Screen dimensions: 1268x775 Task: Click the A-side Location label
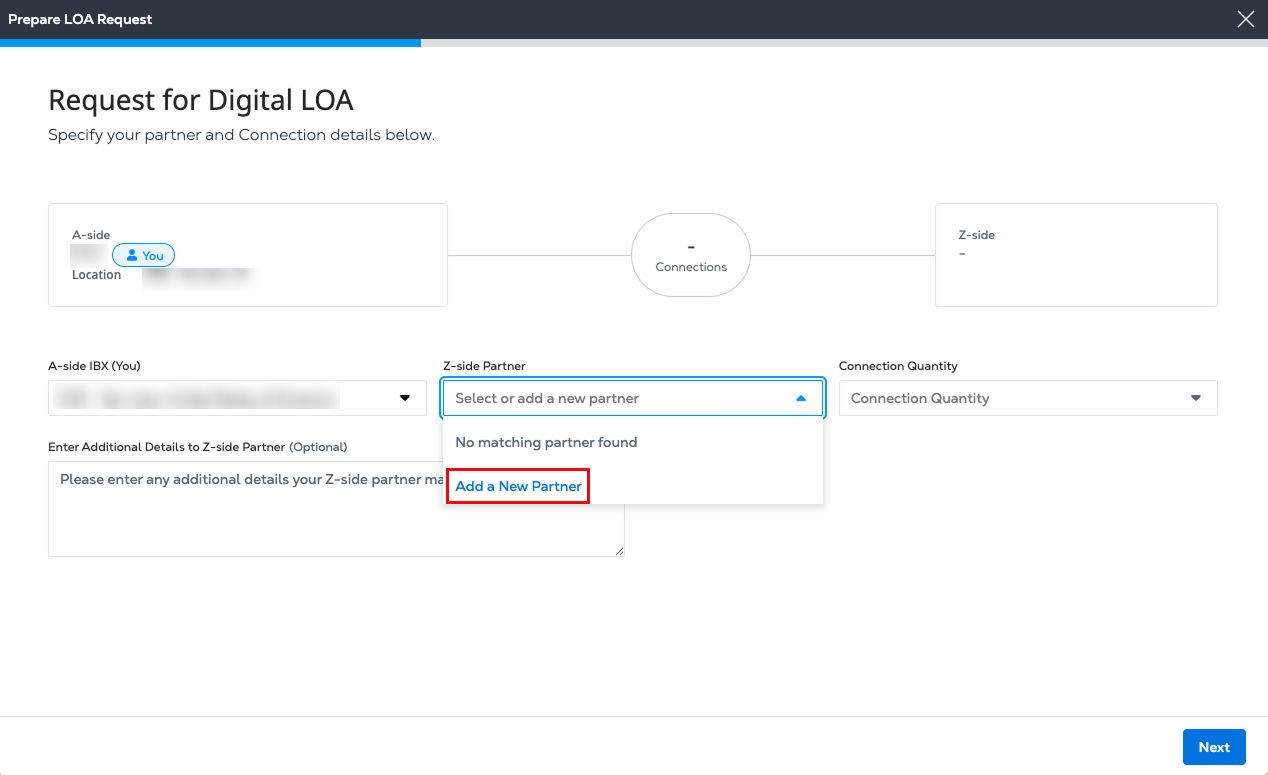pos(96,275)
